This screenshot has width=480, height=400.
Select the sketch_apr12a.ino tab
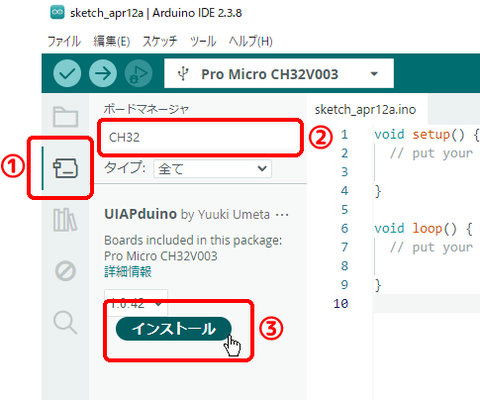coord(365,109)
